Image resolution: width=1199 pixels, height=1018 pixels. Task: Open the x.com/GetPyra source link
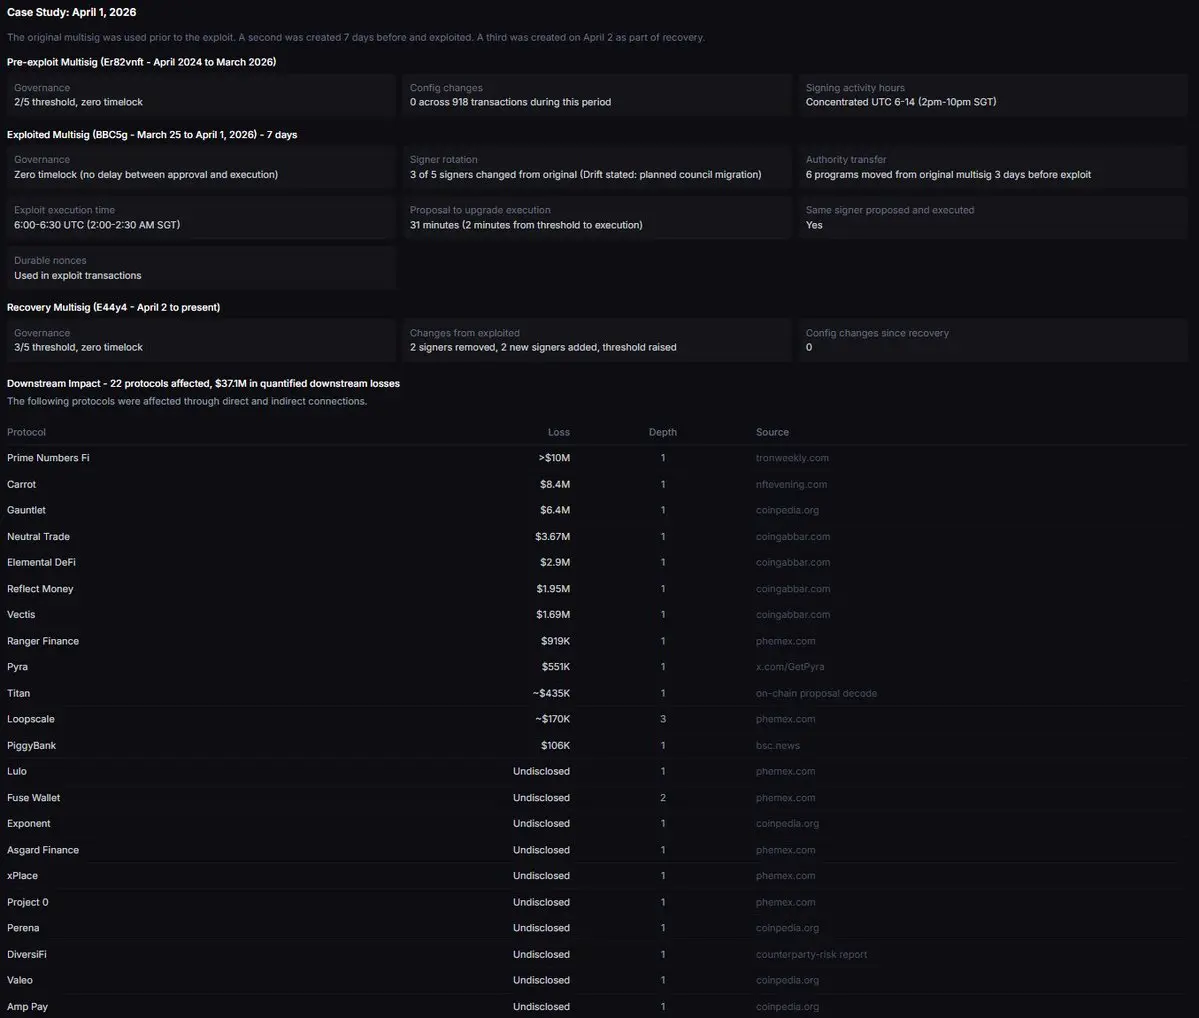(790, 667)
